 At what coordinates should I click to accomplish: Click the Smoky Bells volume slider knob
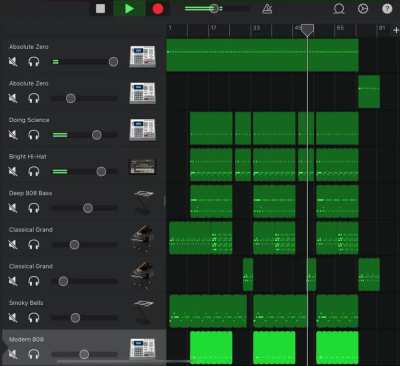tap(75, 318)
